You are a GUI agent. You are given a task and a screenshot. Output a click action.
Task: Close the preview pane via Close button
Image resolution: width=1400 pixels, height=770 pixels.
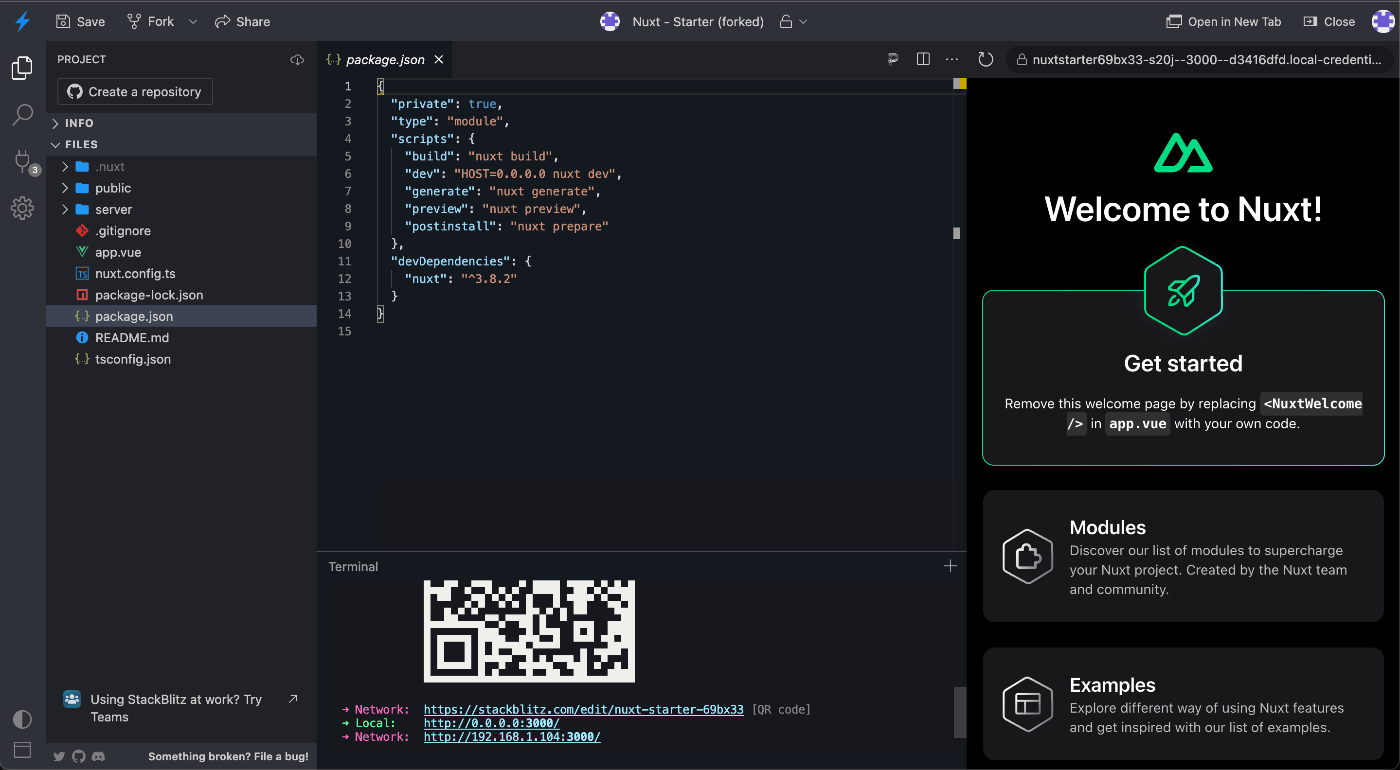click(1329, 21)
